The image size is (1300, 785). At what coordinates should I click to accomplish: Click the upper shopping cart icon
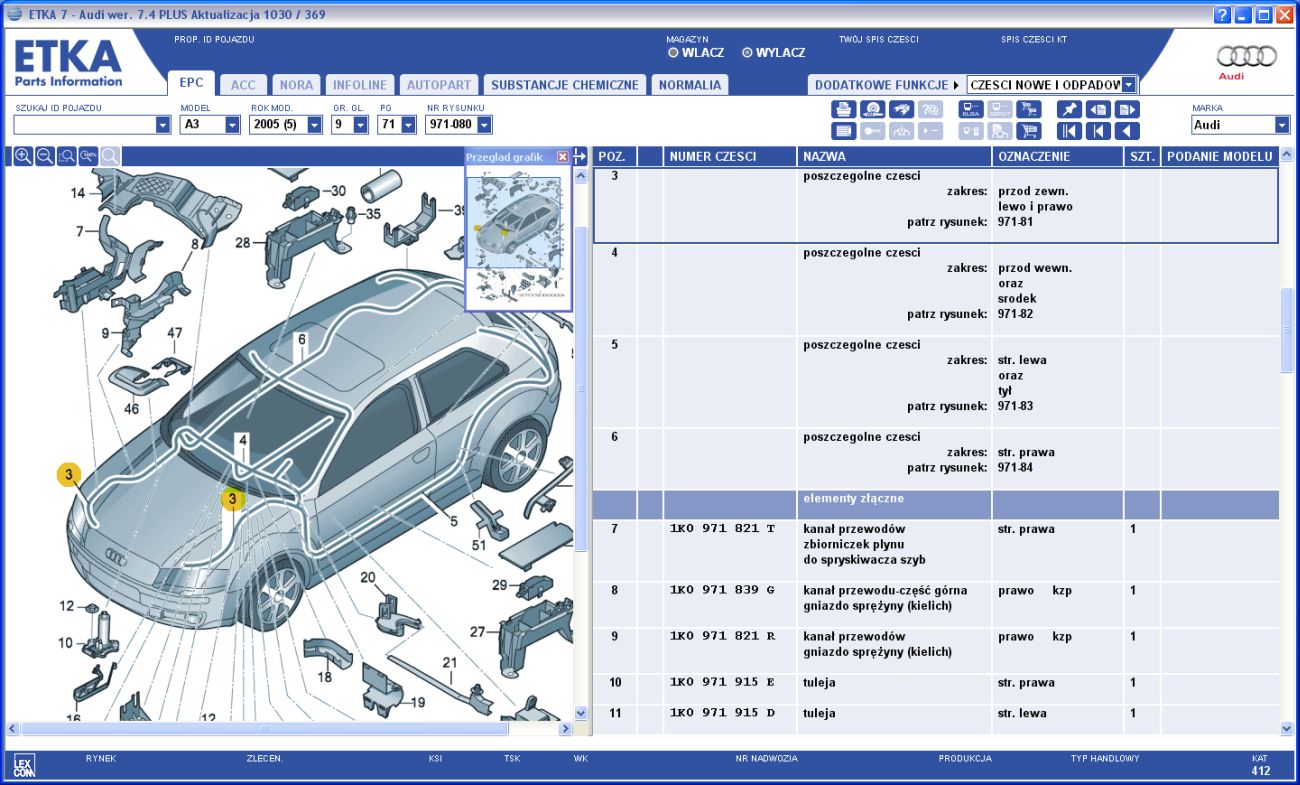pos(1029,109)
